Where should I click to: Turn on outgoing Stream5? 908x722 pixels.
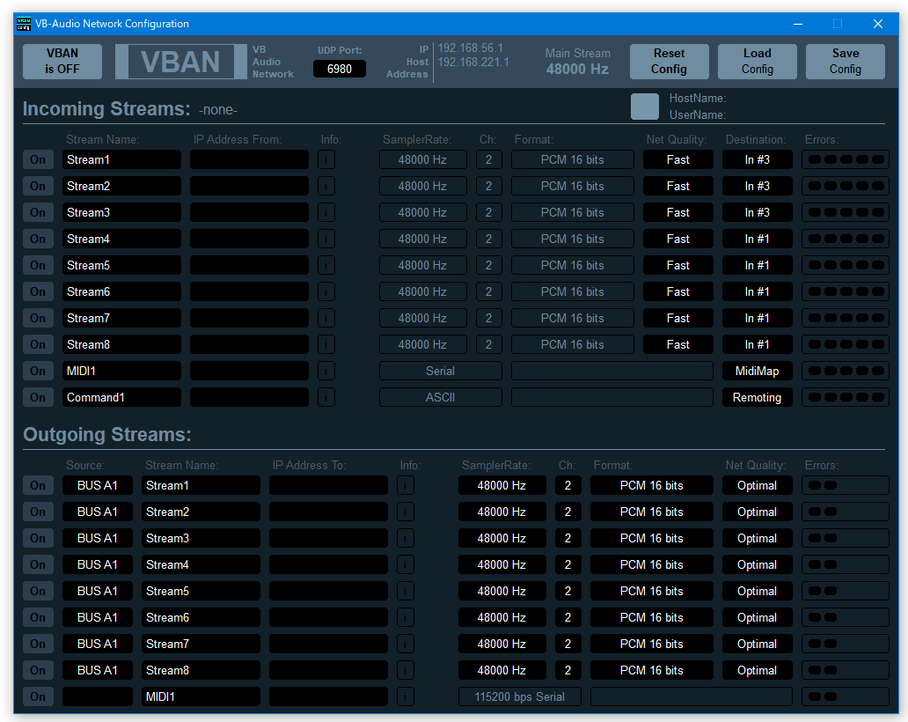(x=38, y=591)
